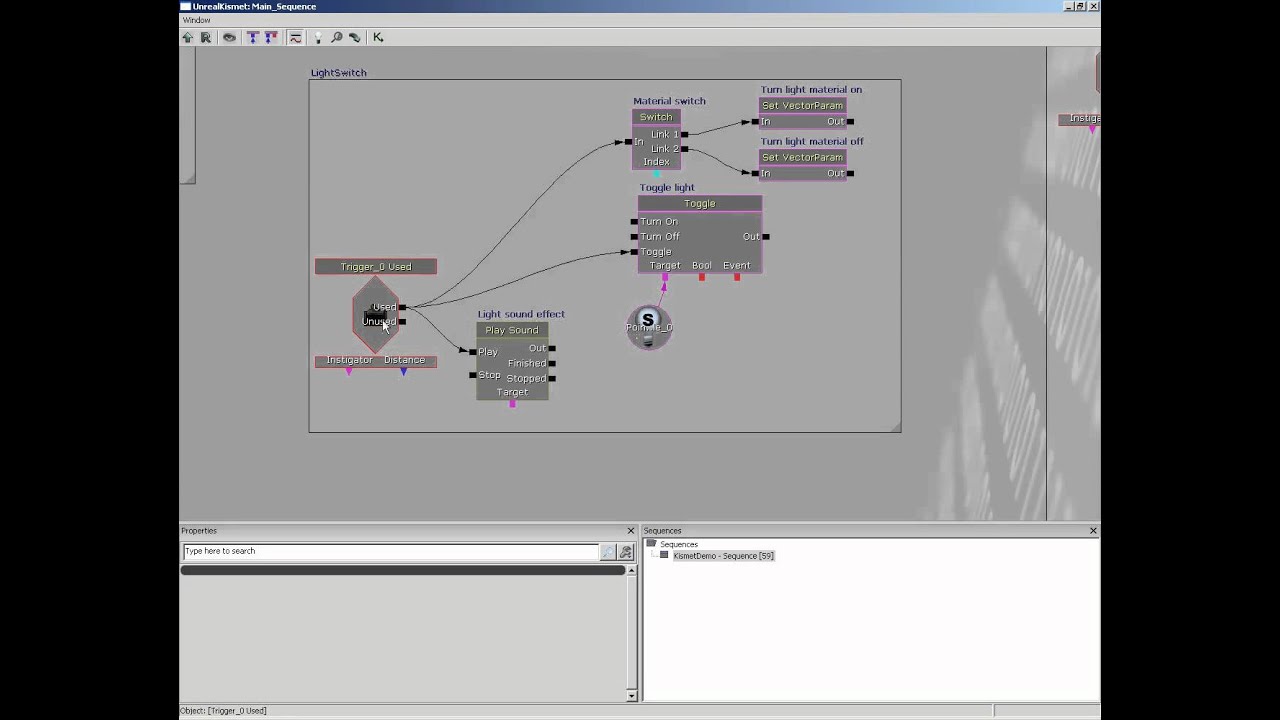Click the blue Distance variable connector
The height and width of the screenshot is (720, 1280).
coord(404,372)
